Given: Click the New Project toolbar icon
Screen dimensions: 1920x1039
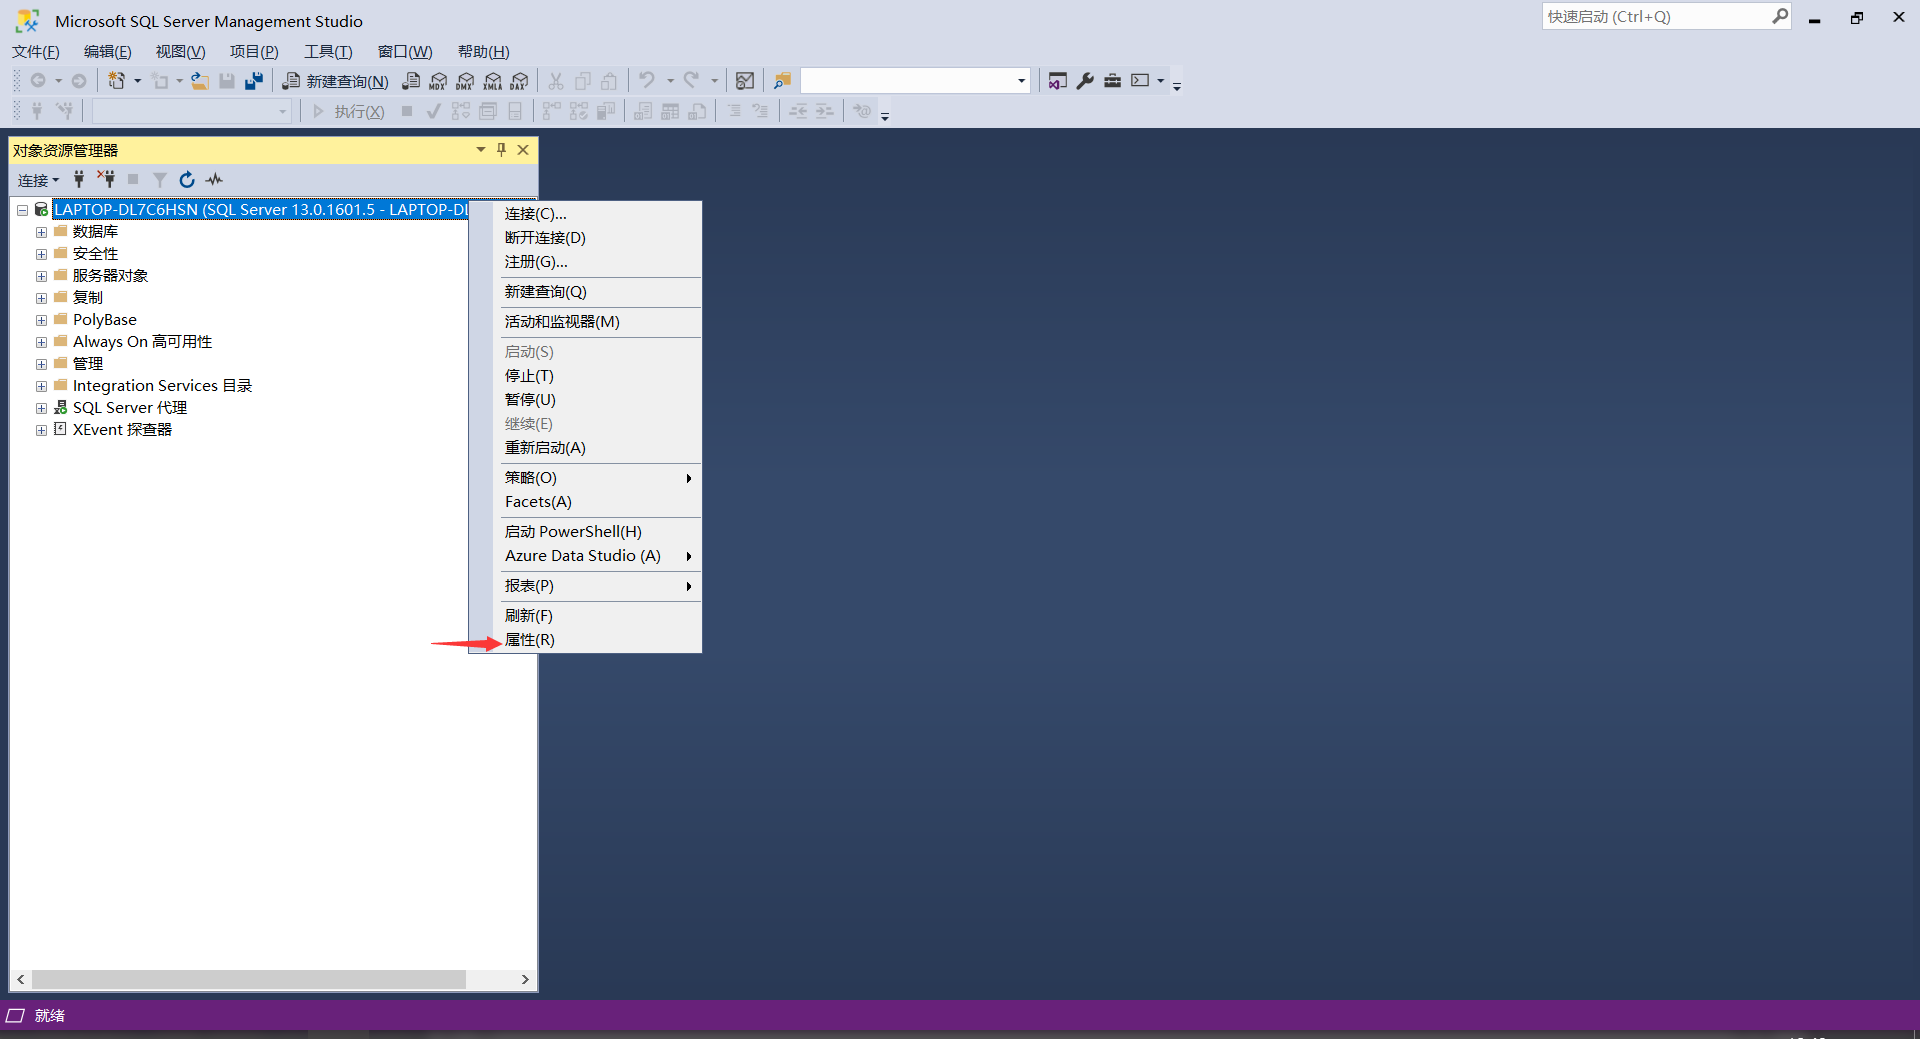Looking at the screenshot, I should click(x=116, y=81).
